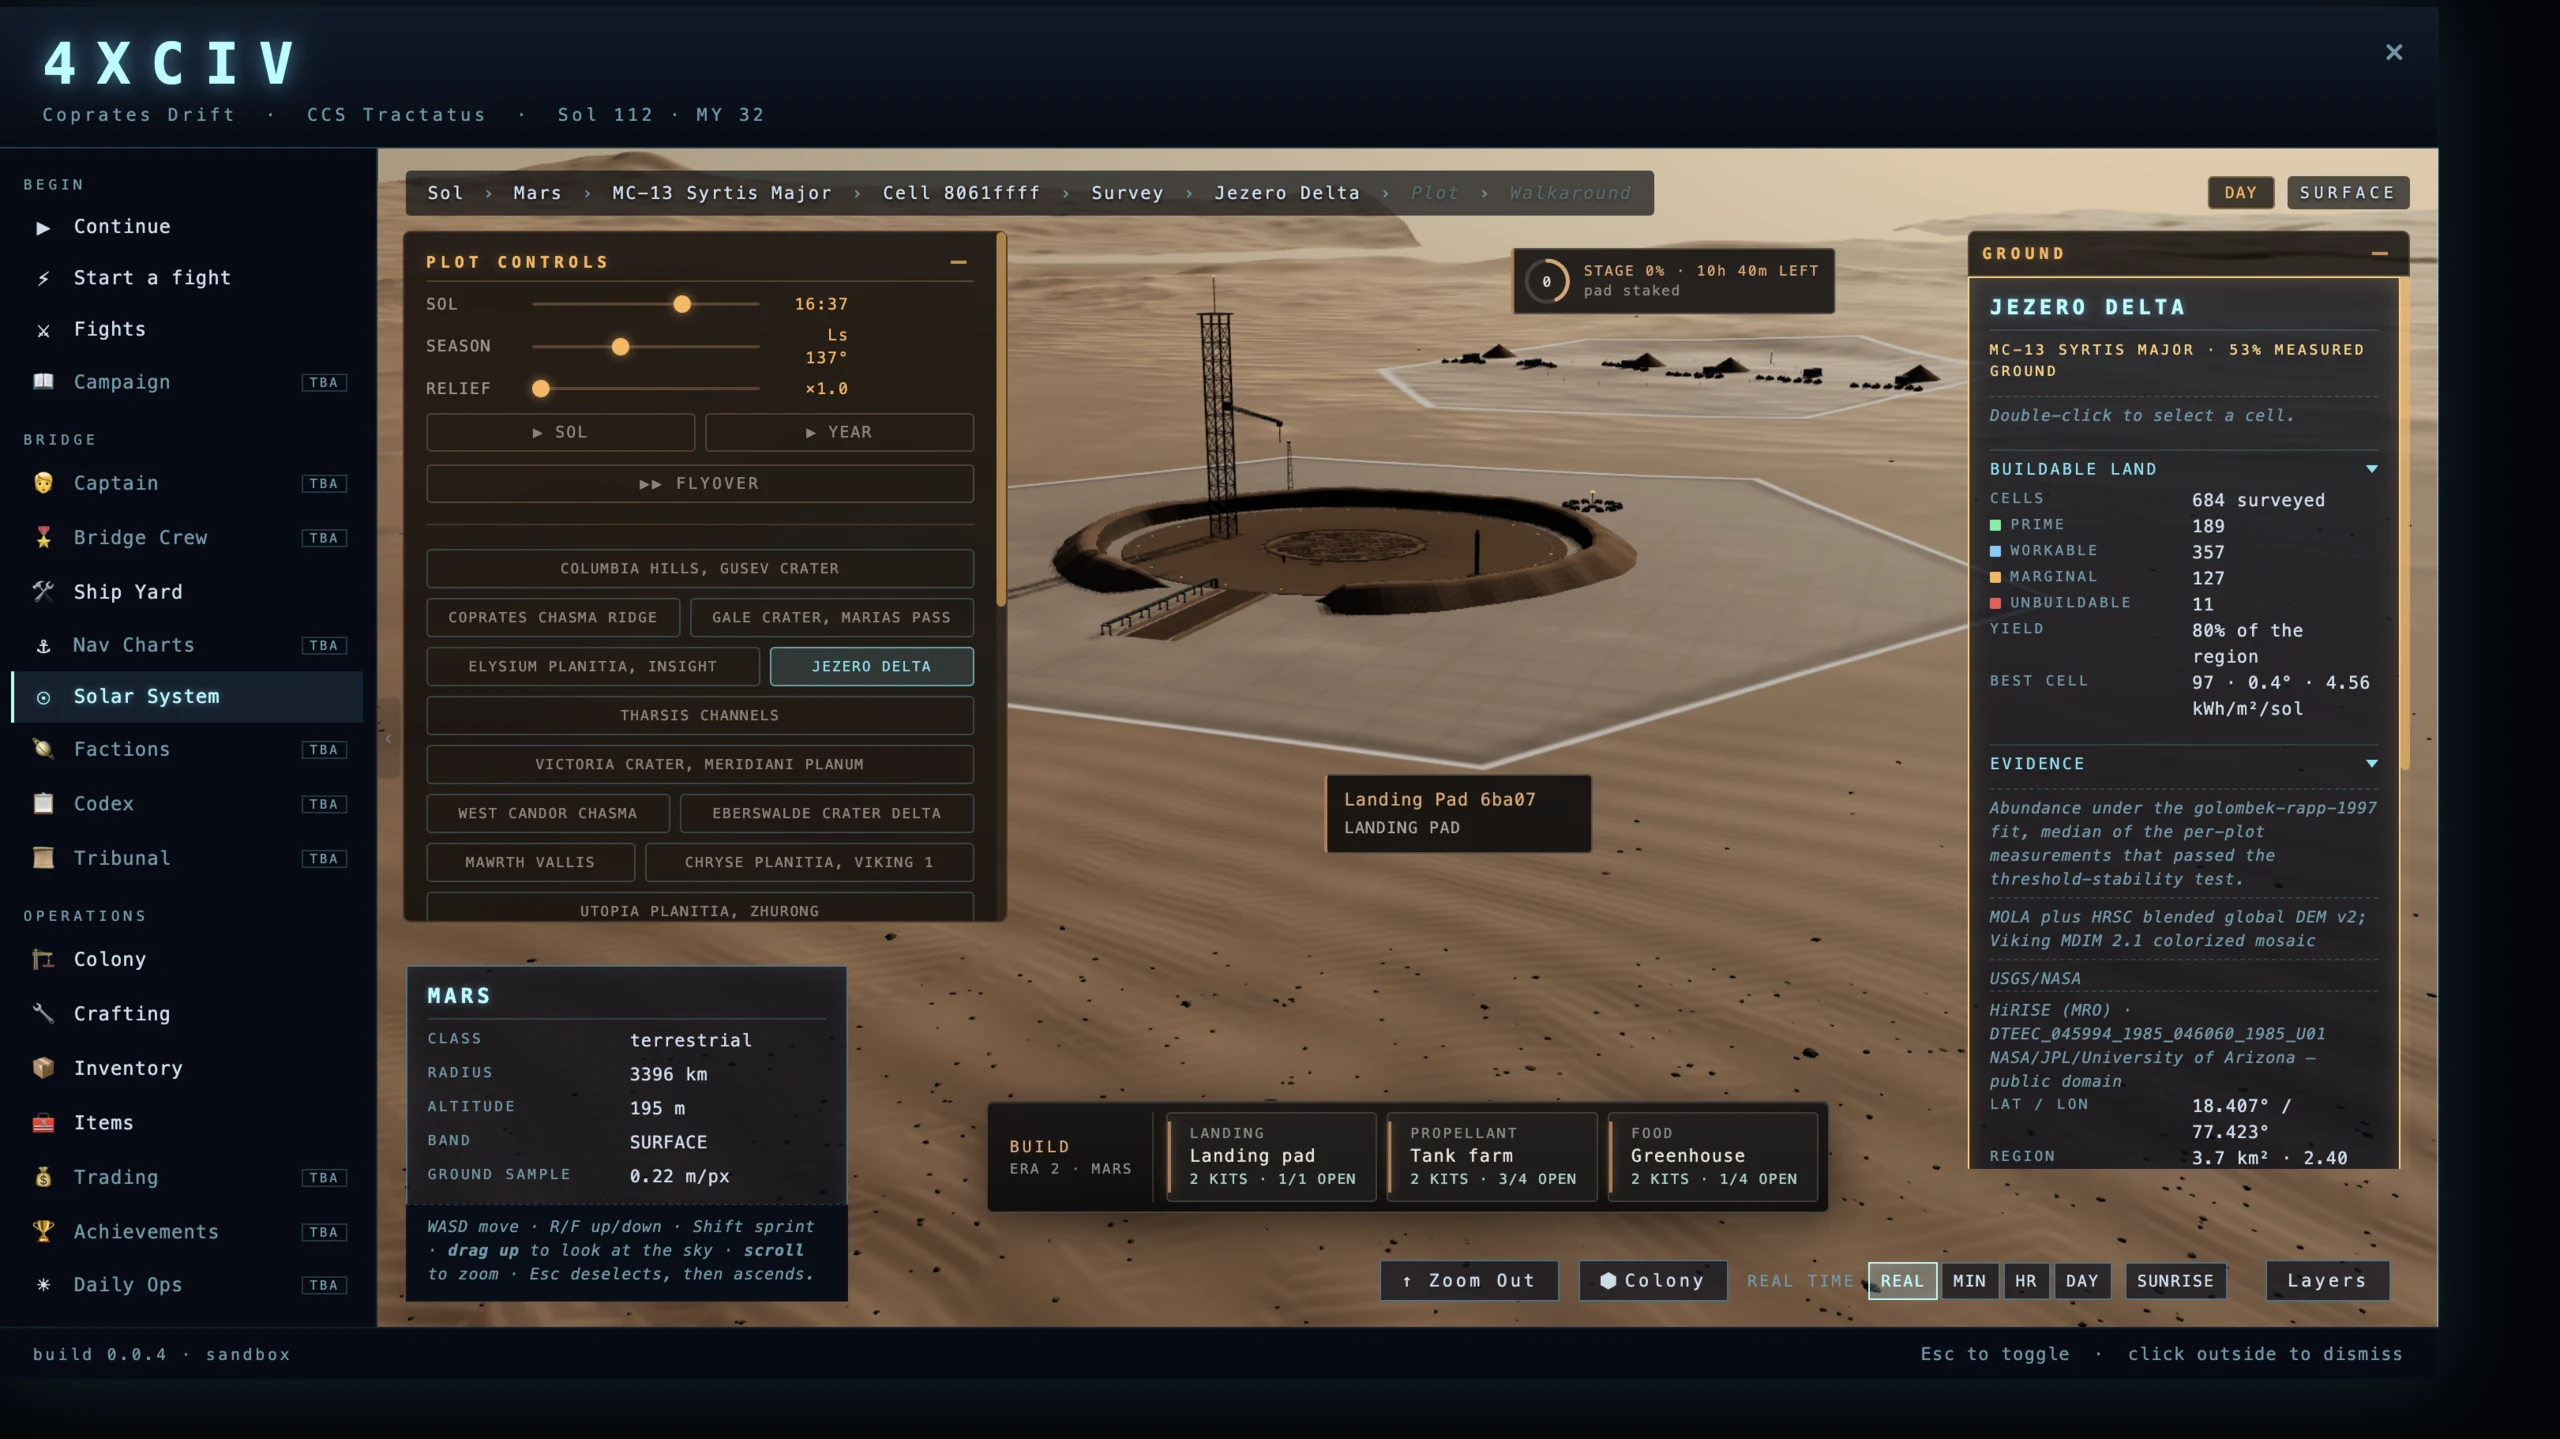2560x1439 pixels.
Task: Click the Bridge Crew medal icon
Action: pyautogui.click(x=43, y=538)
